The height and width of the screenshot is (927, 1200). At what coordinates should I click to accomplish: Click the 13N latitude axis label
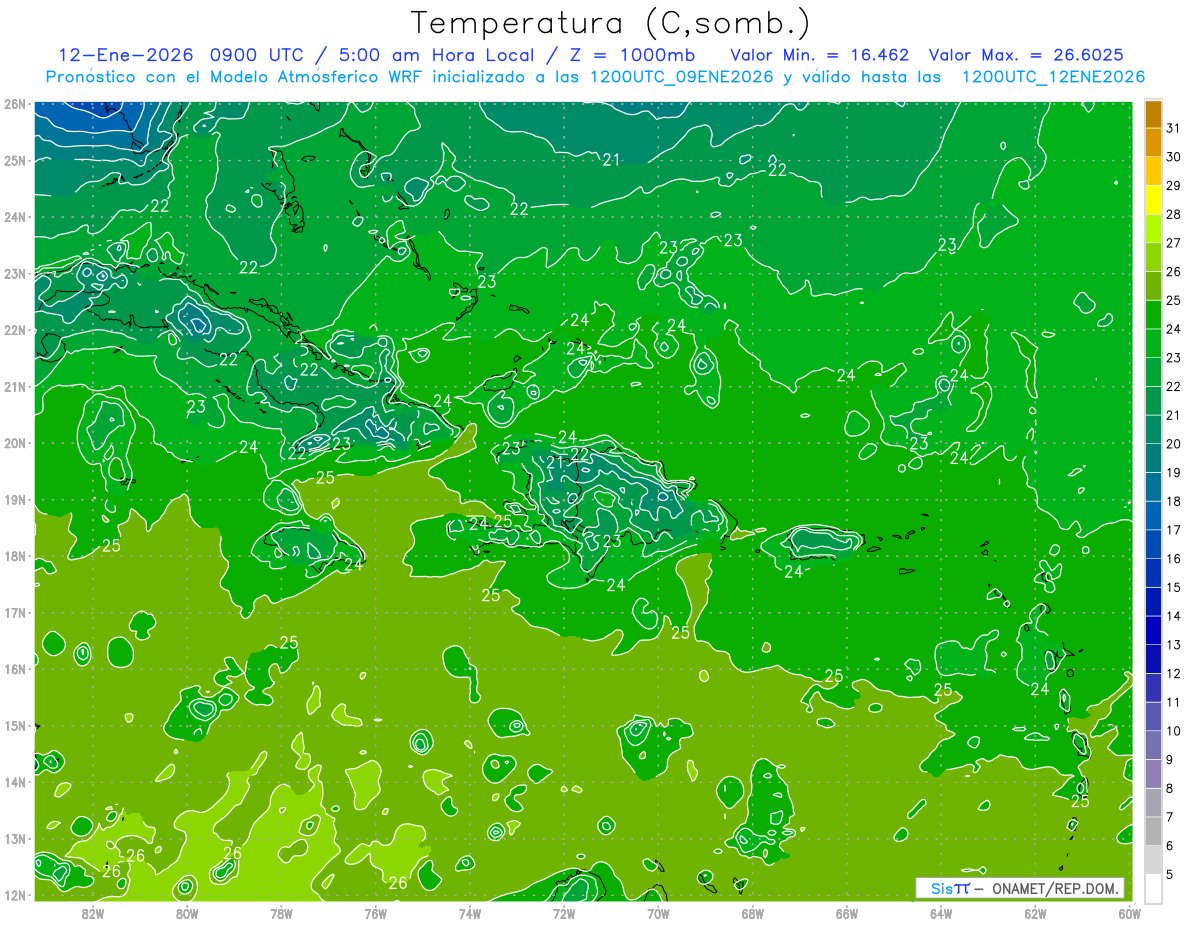(x=14, y=838)
